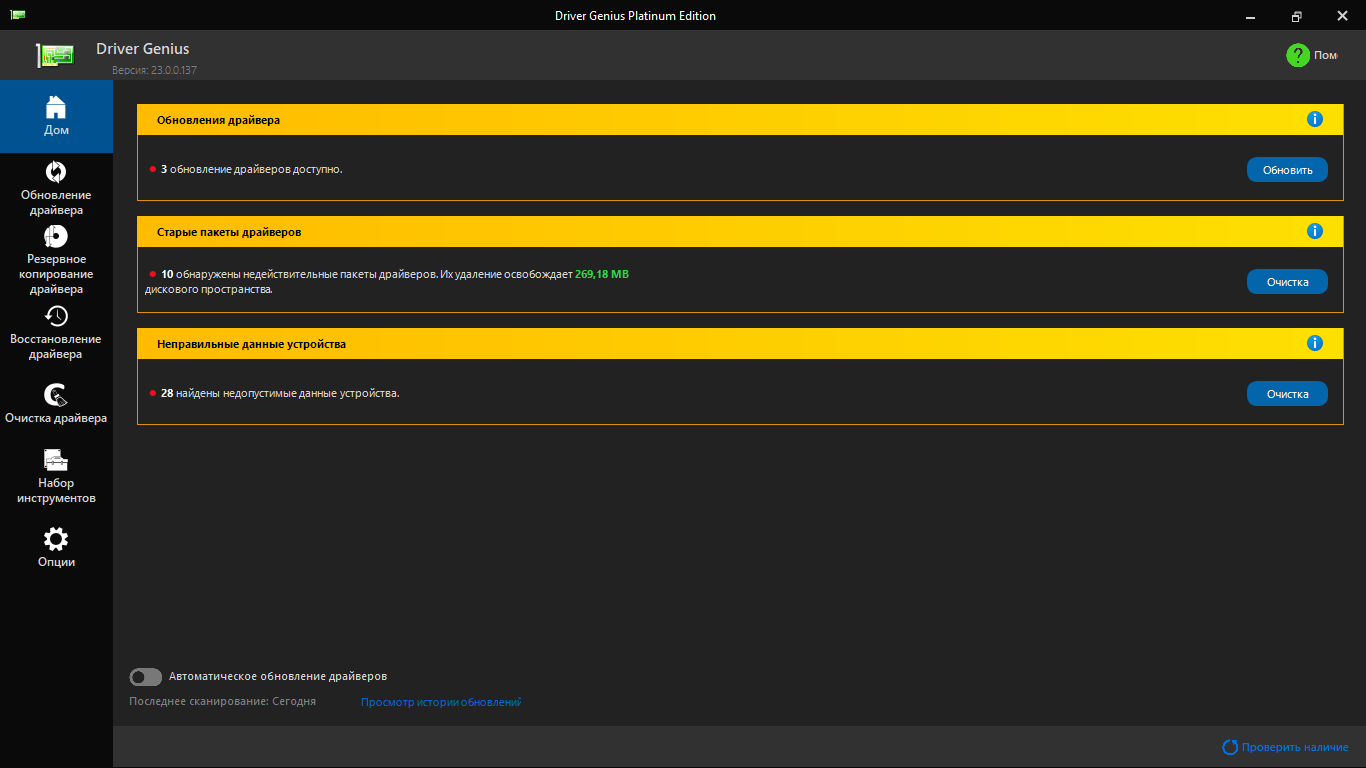Open the Очистка драйвера sidebar icon

pos(56,396)
